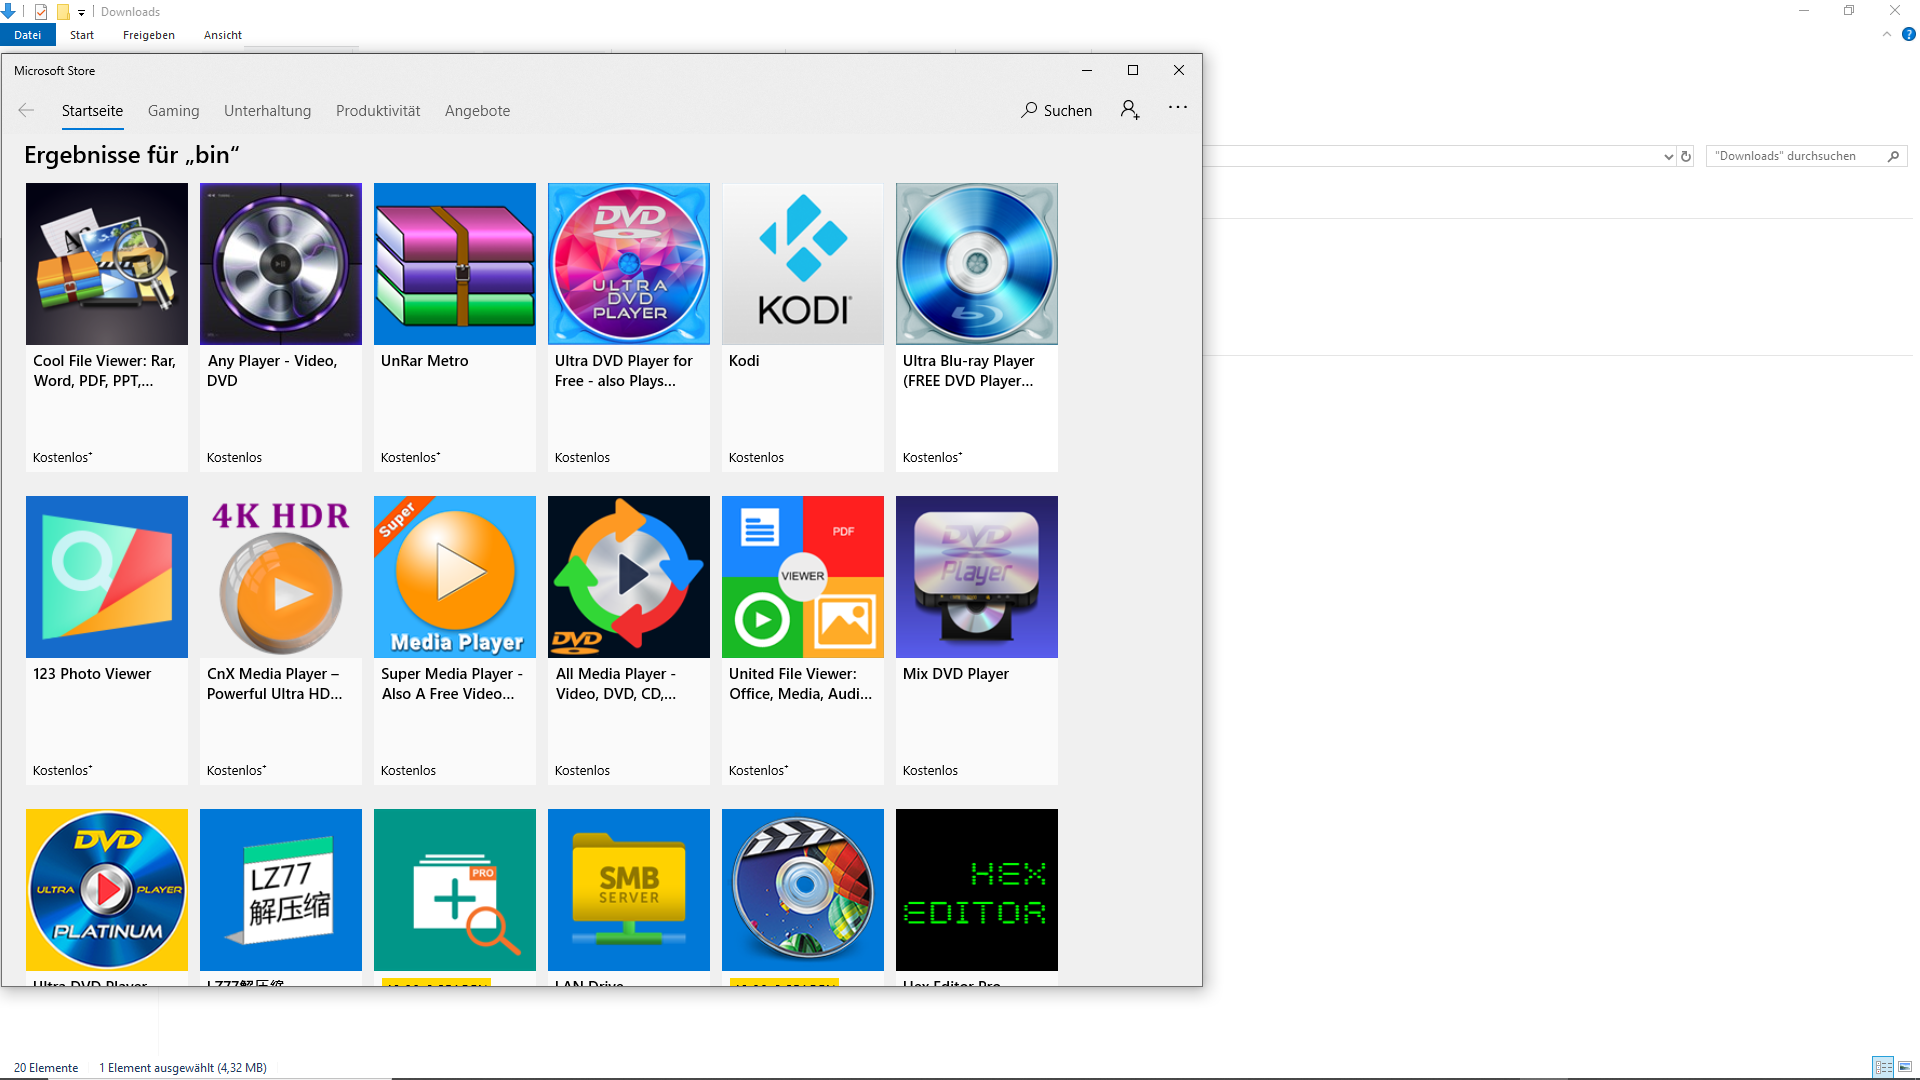Open the Store three-dots more menu
Screen dimensions: 1920x1080
click(1178, 108)
